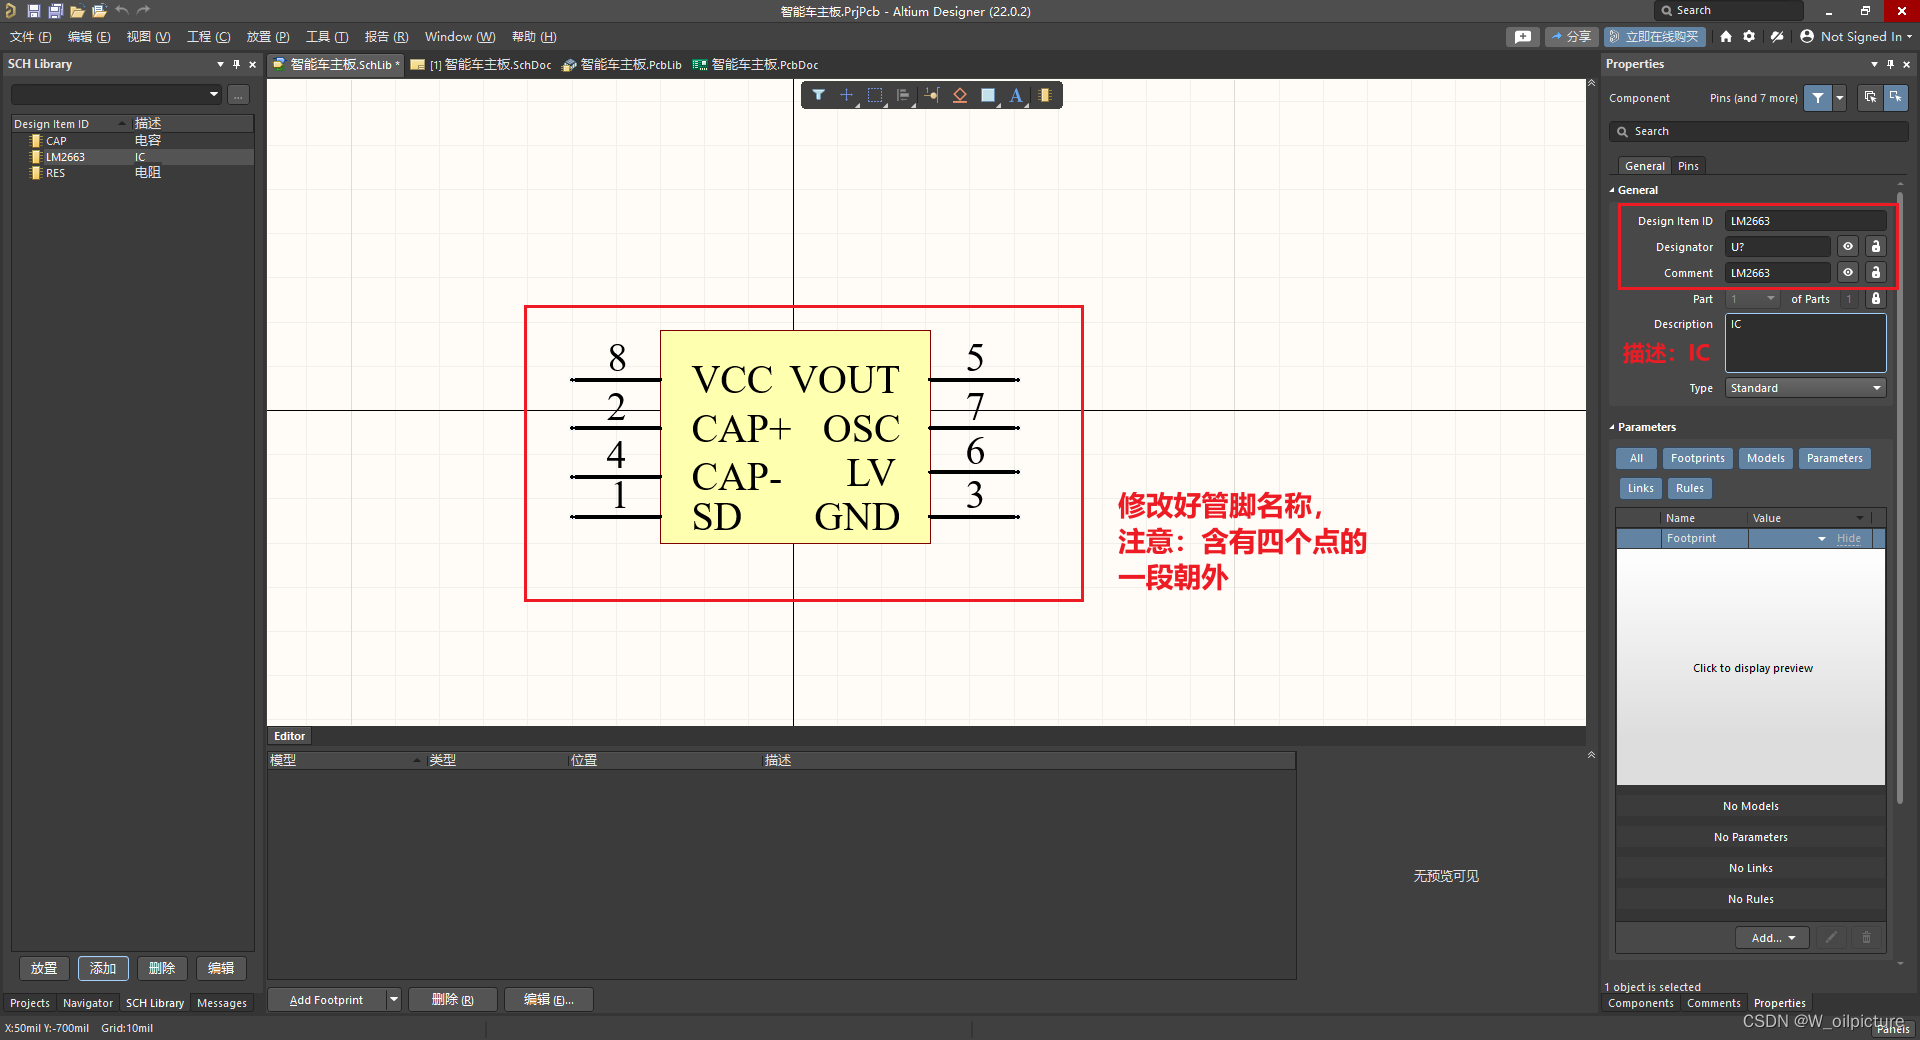Image resolution: width=1920 pixels, height=1040 pixels.
Task: Click the Save All icon
Action: coord(55,11)
